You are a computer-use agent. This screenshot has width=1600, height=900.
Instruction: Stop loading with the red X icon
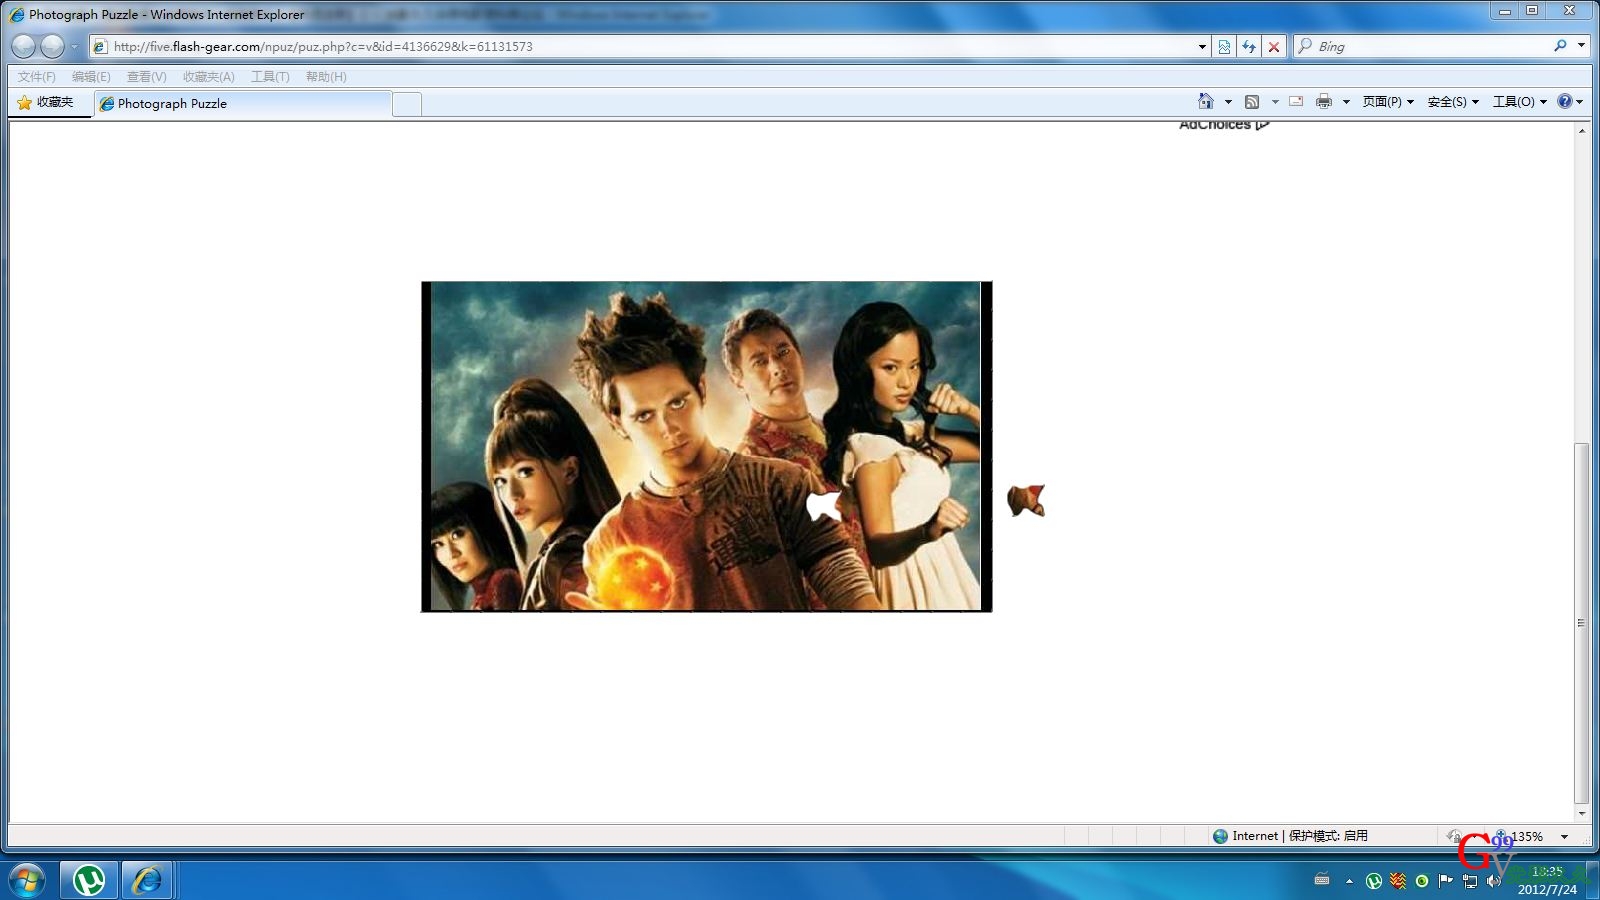(x=1274, y=47)
